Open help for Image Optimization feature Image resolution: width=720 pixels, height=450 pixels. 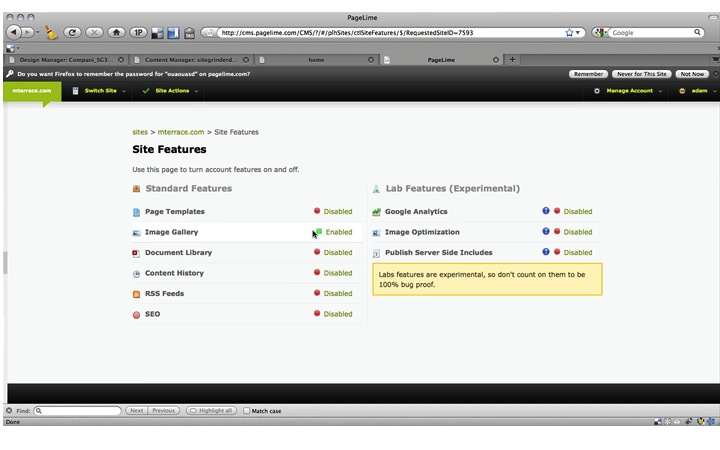click(x=546, y=231)
